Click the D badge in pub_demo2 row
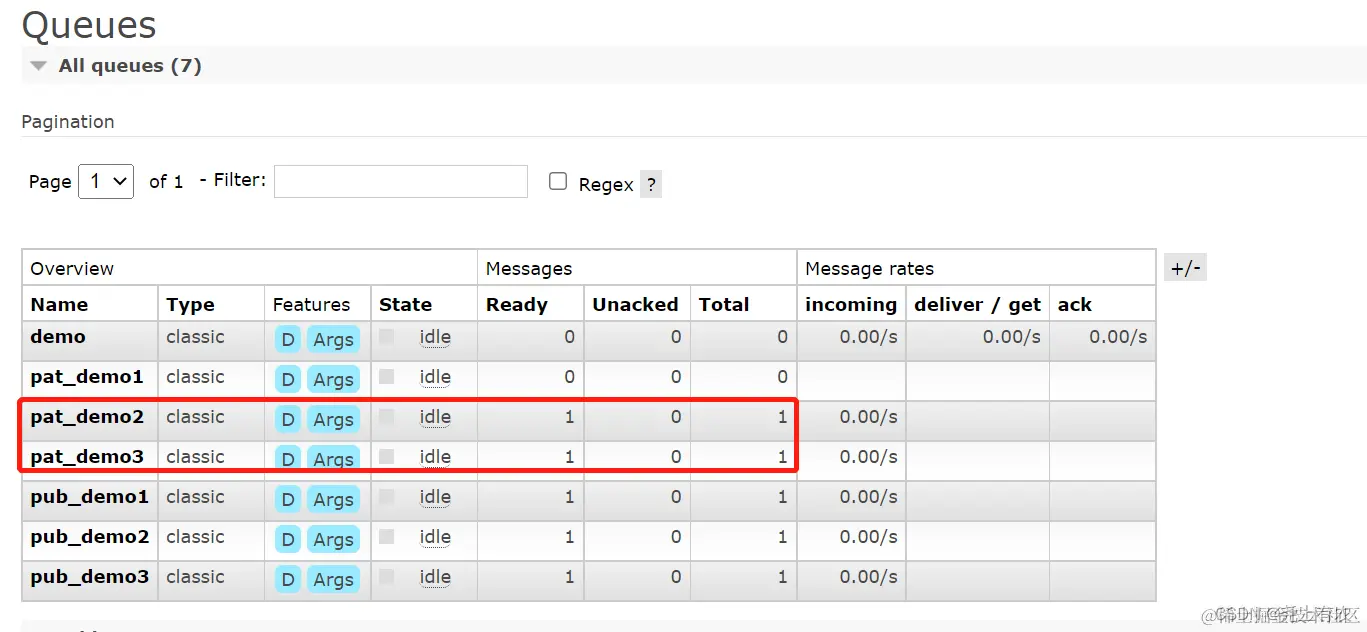This screenshot has height=632, width=1367. 288,540
